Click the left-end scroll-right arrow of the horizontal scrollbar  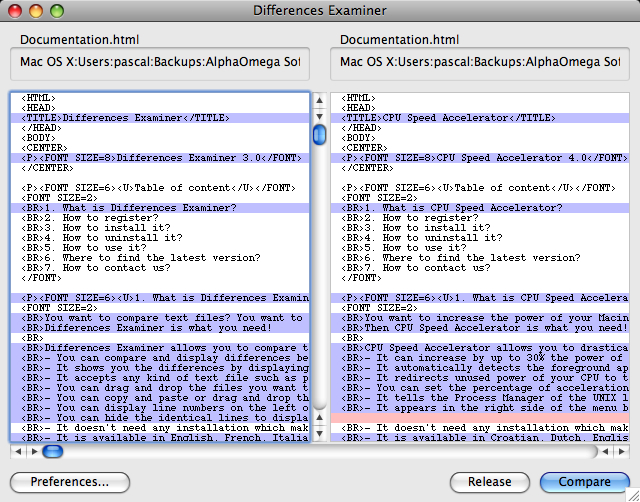(34, 451)
